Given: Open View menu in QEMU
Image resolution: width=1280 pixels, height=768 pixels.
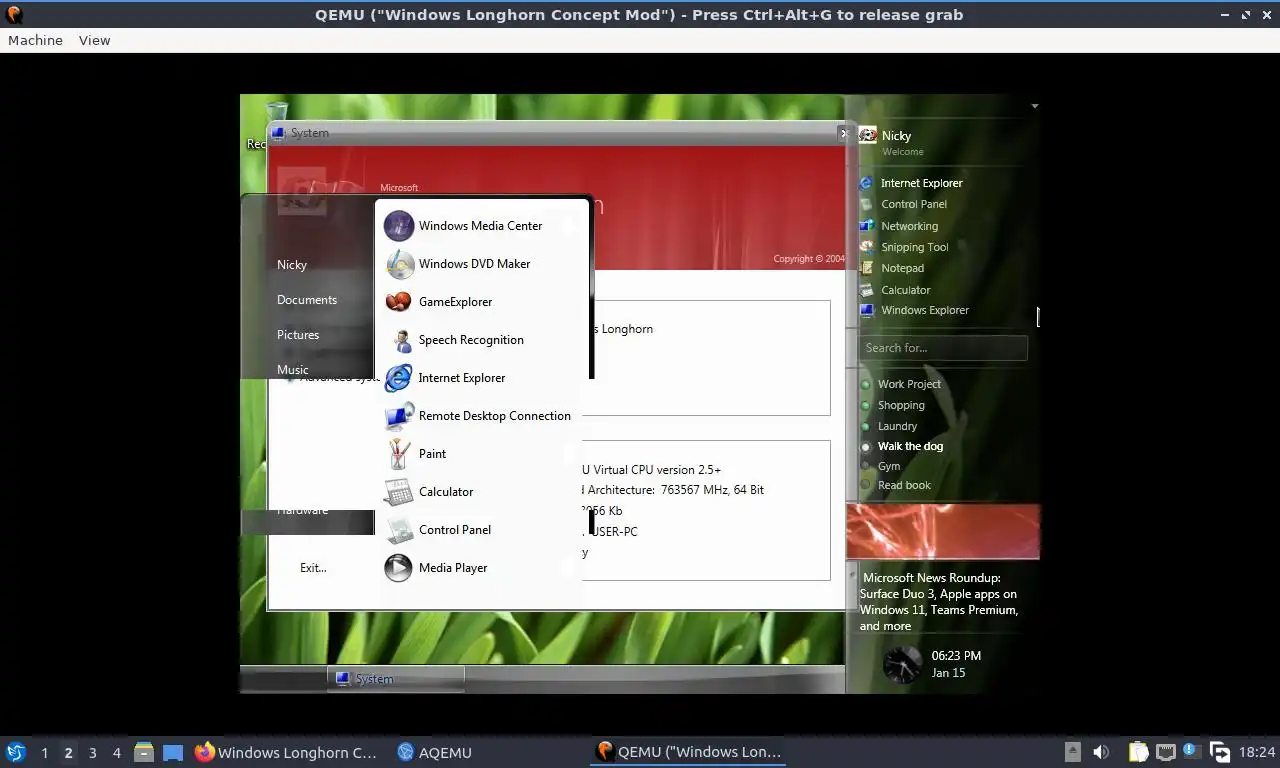Looking at the screenshot, I should tap(94, 40).
